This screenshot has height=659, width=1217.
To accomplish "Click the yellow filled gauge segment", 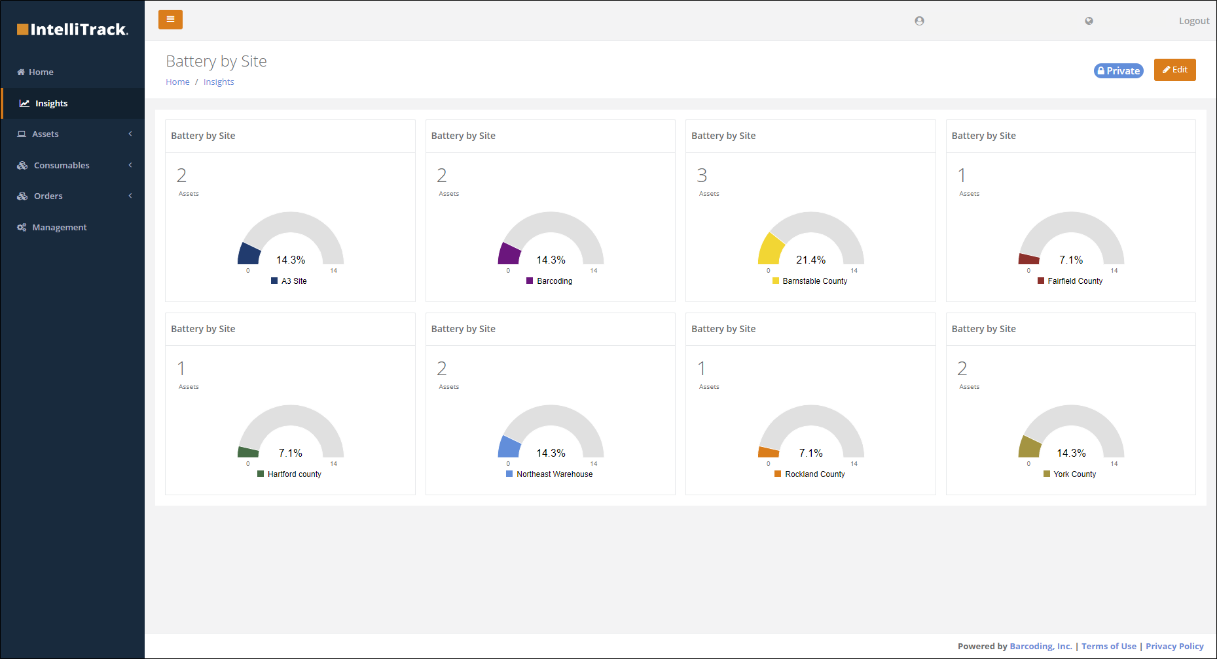I will pos(771,249).
